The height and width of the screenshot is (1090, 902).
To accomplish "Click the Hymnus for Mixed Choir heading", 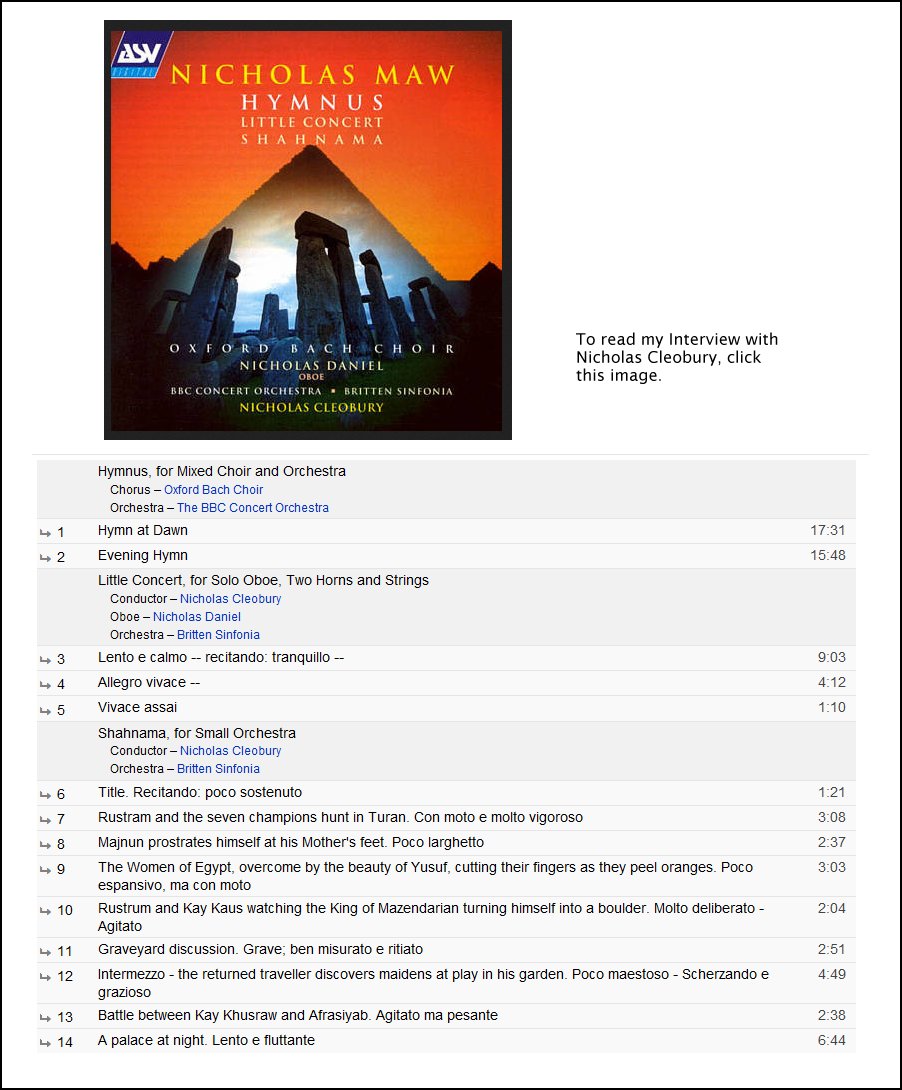I will tap(222, 471).
